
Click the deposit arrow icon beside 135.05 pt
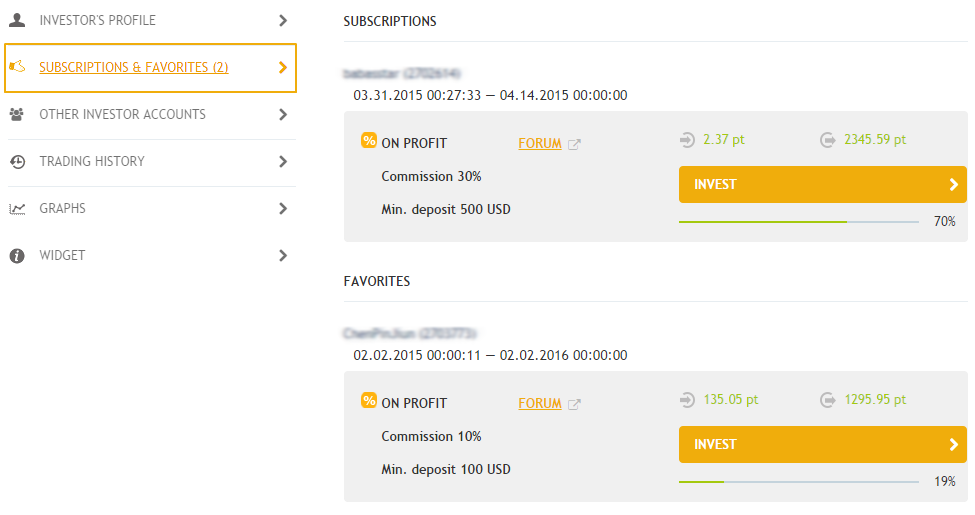pyautogui.click(x=687, y=400)
